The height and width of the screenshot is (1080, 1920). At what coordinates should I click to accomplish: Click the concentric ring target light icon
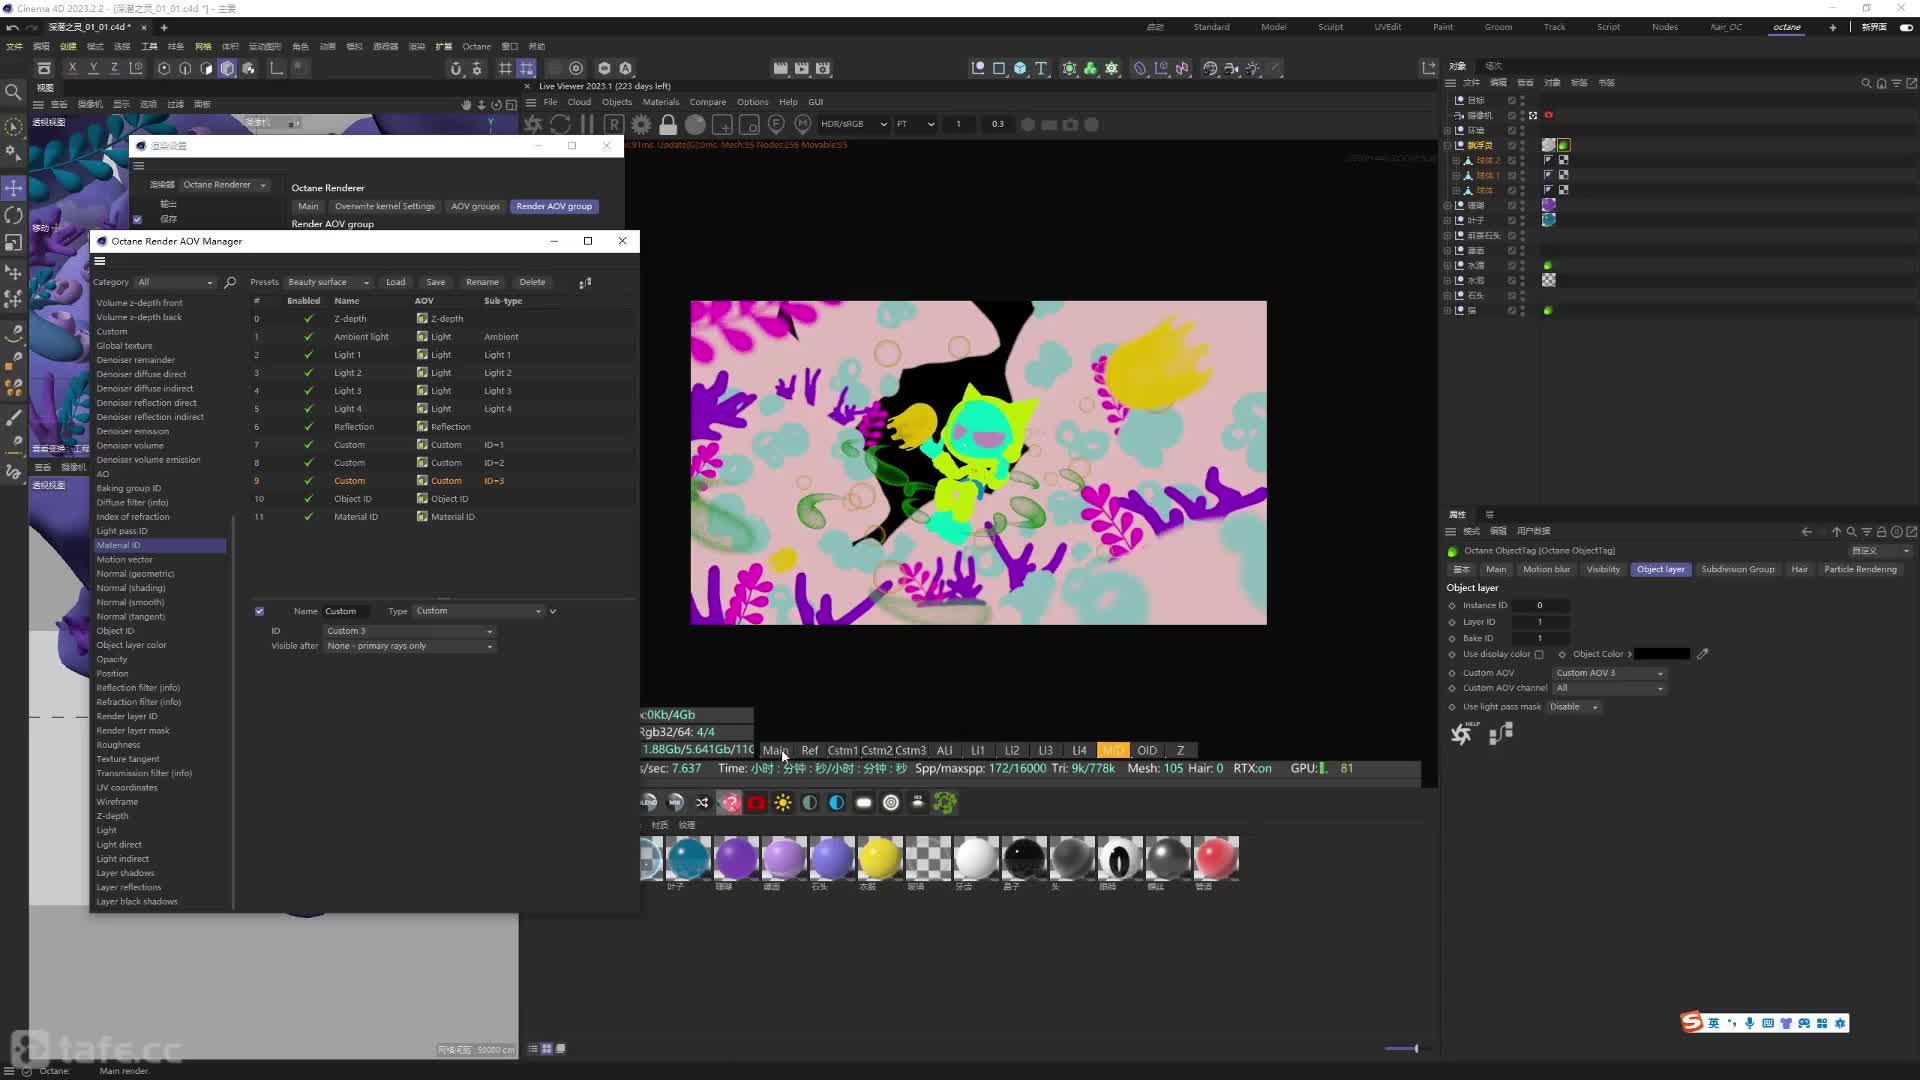click(891, 802)
